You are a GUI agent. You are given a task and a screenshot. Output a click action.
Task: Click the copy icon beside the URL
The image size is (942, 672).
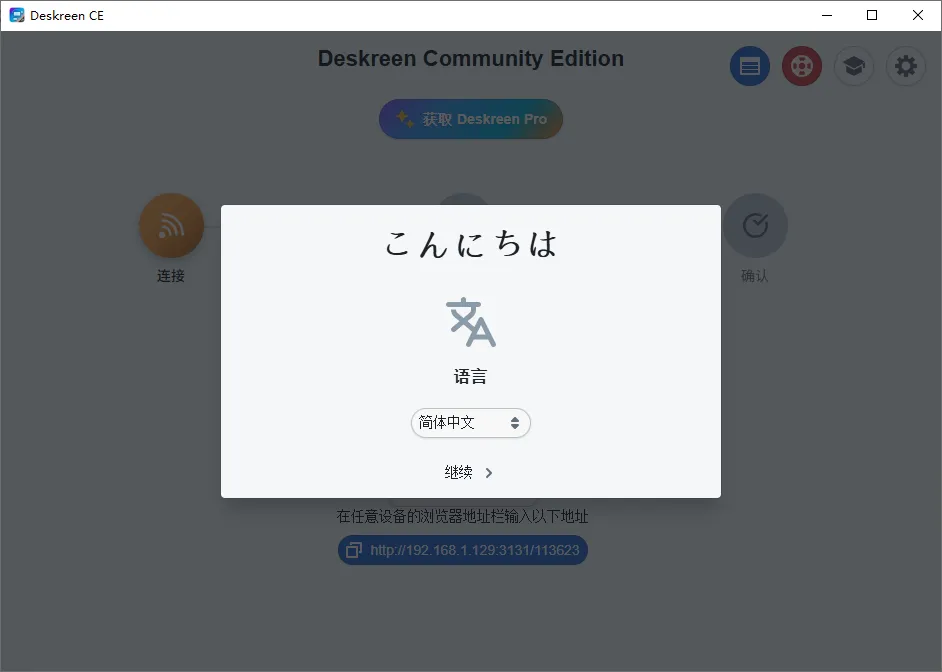click(354, 550)
